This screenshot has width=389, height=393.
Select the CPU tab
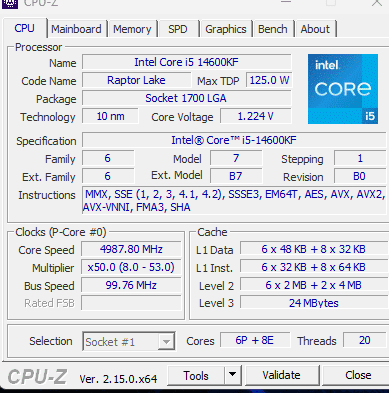point(25,28)
